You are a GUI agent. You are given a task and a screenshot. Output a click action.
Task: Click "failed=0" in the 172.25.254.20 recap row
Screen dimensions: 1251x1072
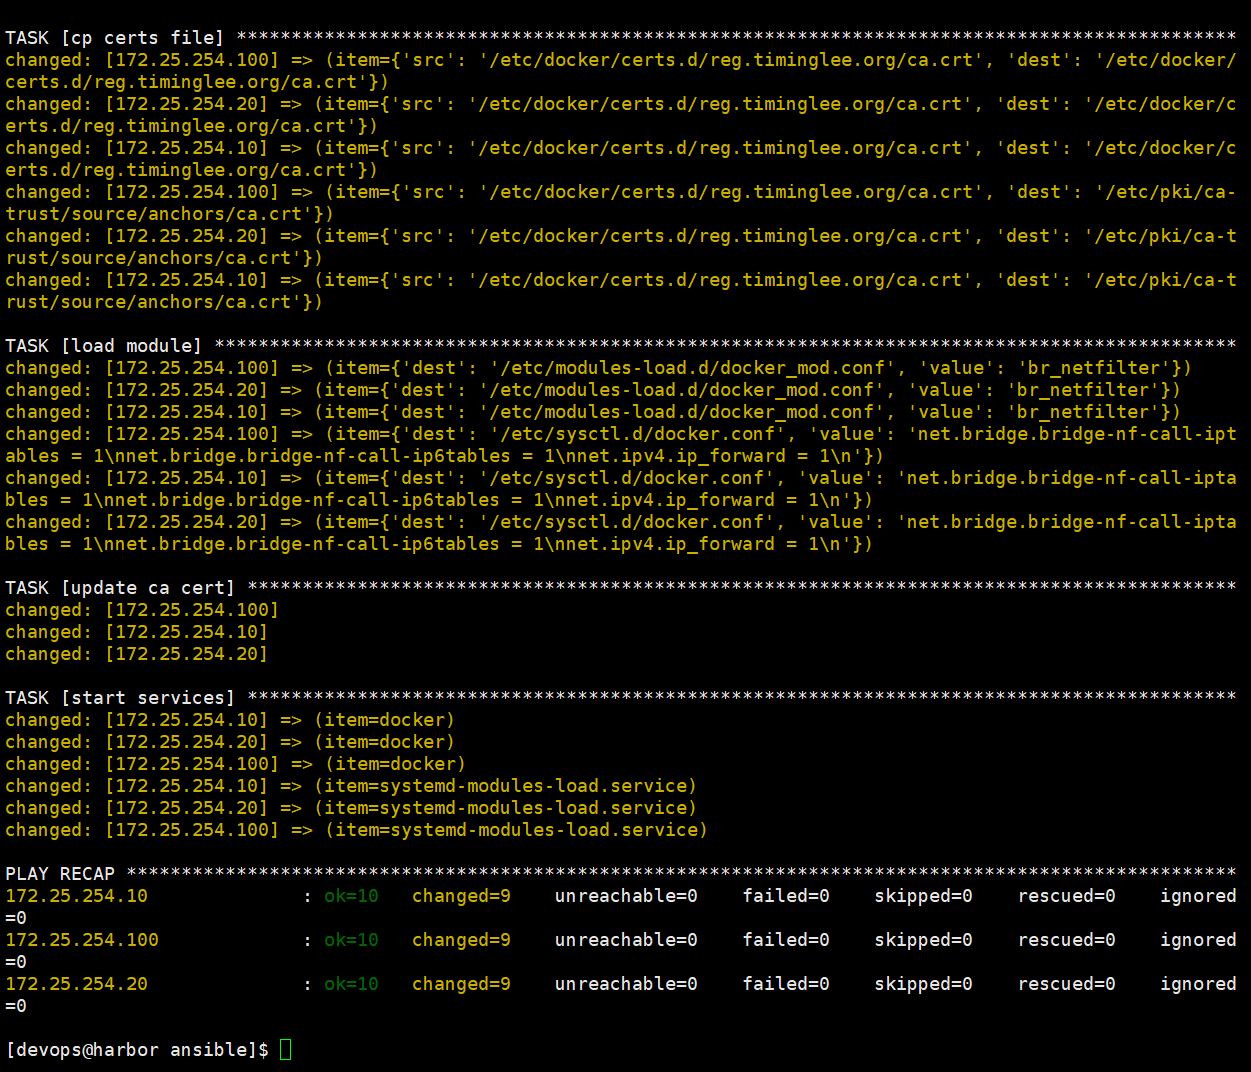[x=786, y=984]
